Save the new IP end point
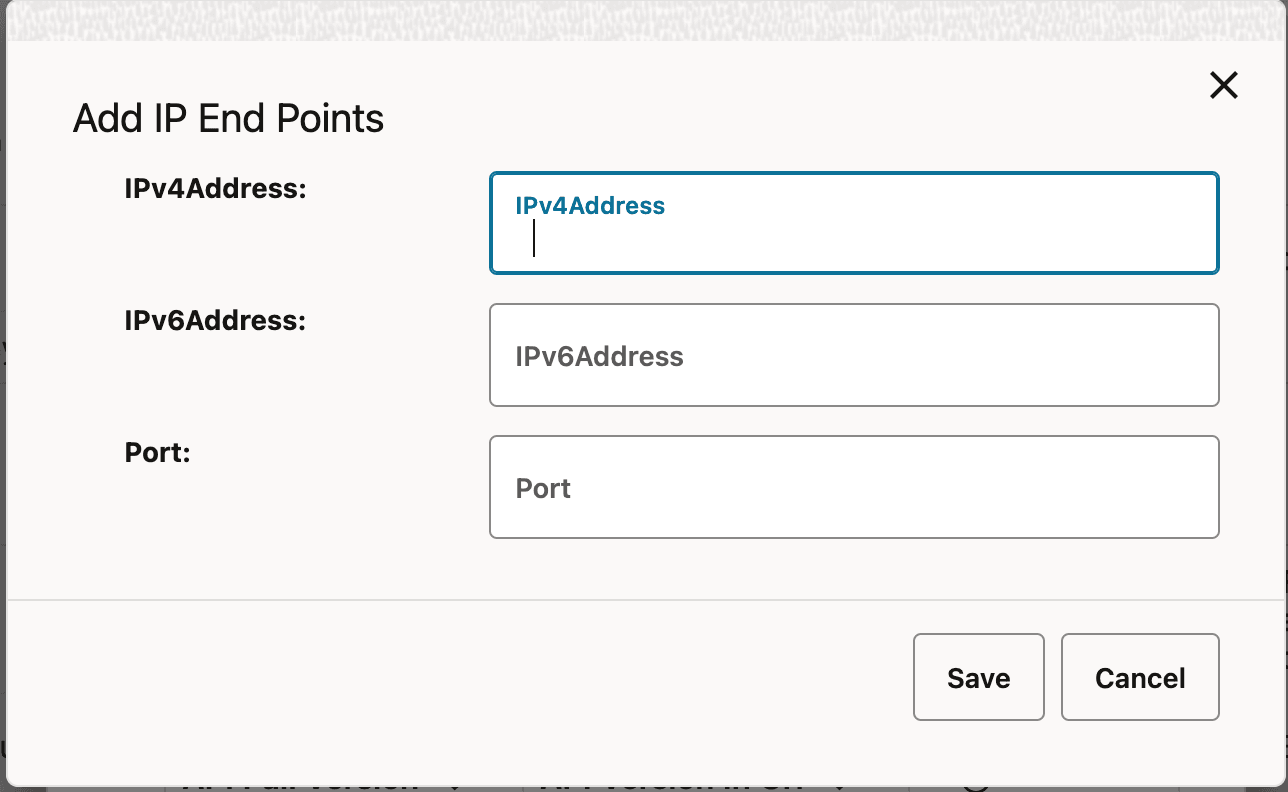1288x792 pixels. click(977, 677)
